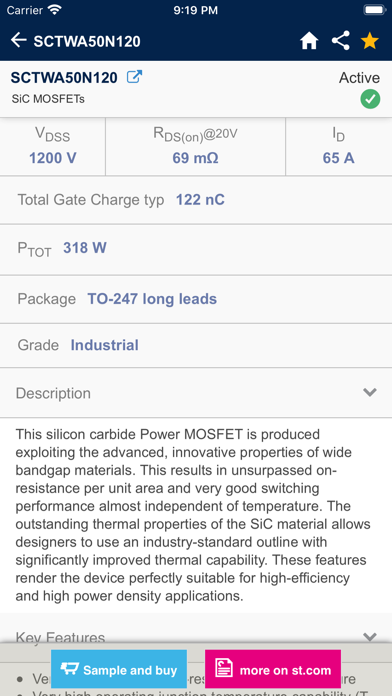This screenshot has height=696, width=392.
Task: Collapse the Key Features section chevron
Action: pyautogui.click(x=369, y=637)
